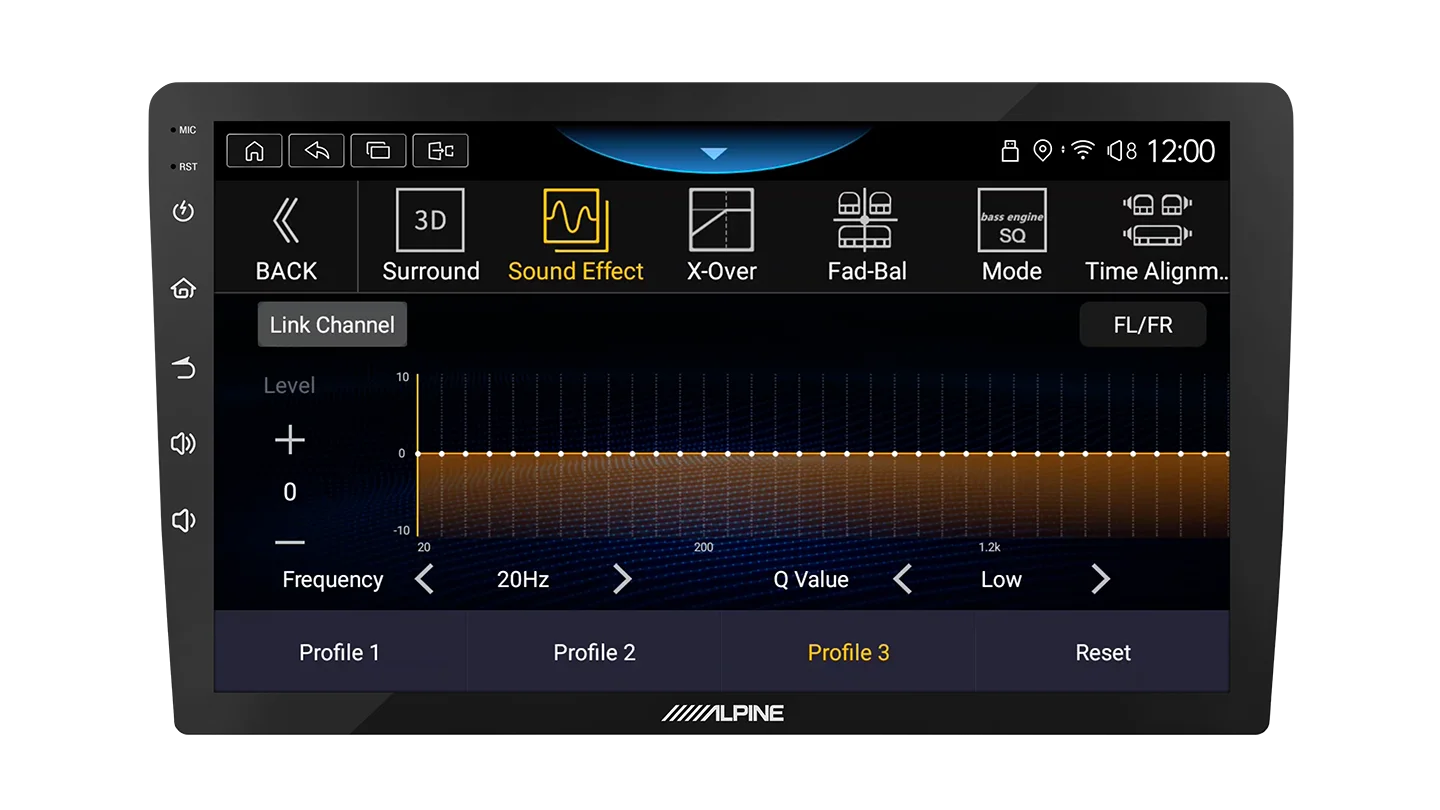1440x810 pixels.
Task: Toggle the Link Channel button
Action: pyautogui.click(x=332, y=325)
